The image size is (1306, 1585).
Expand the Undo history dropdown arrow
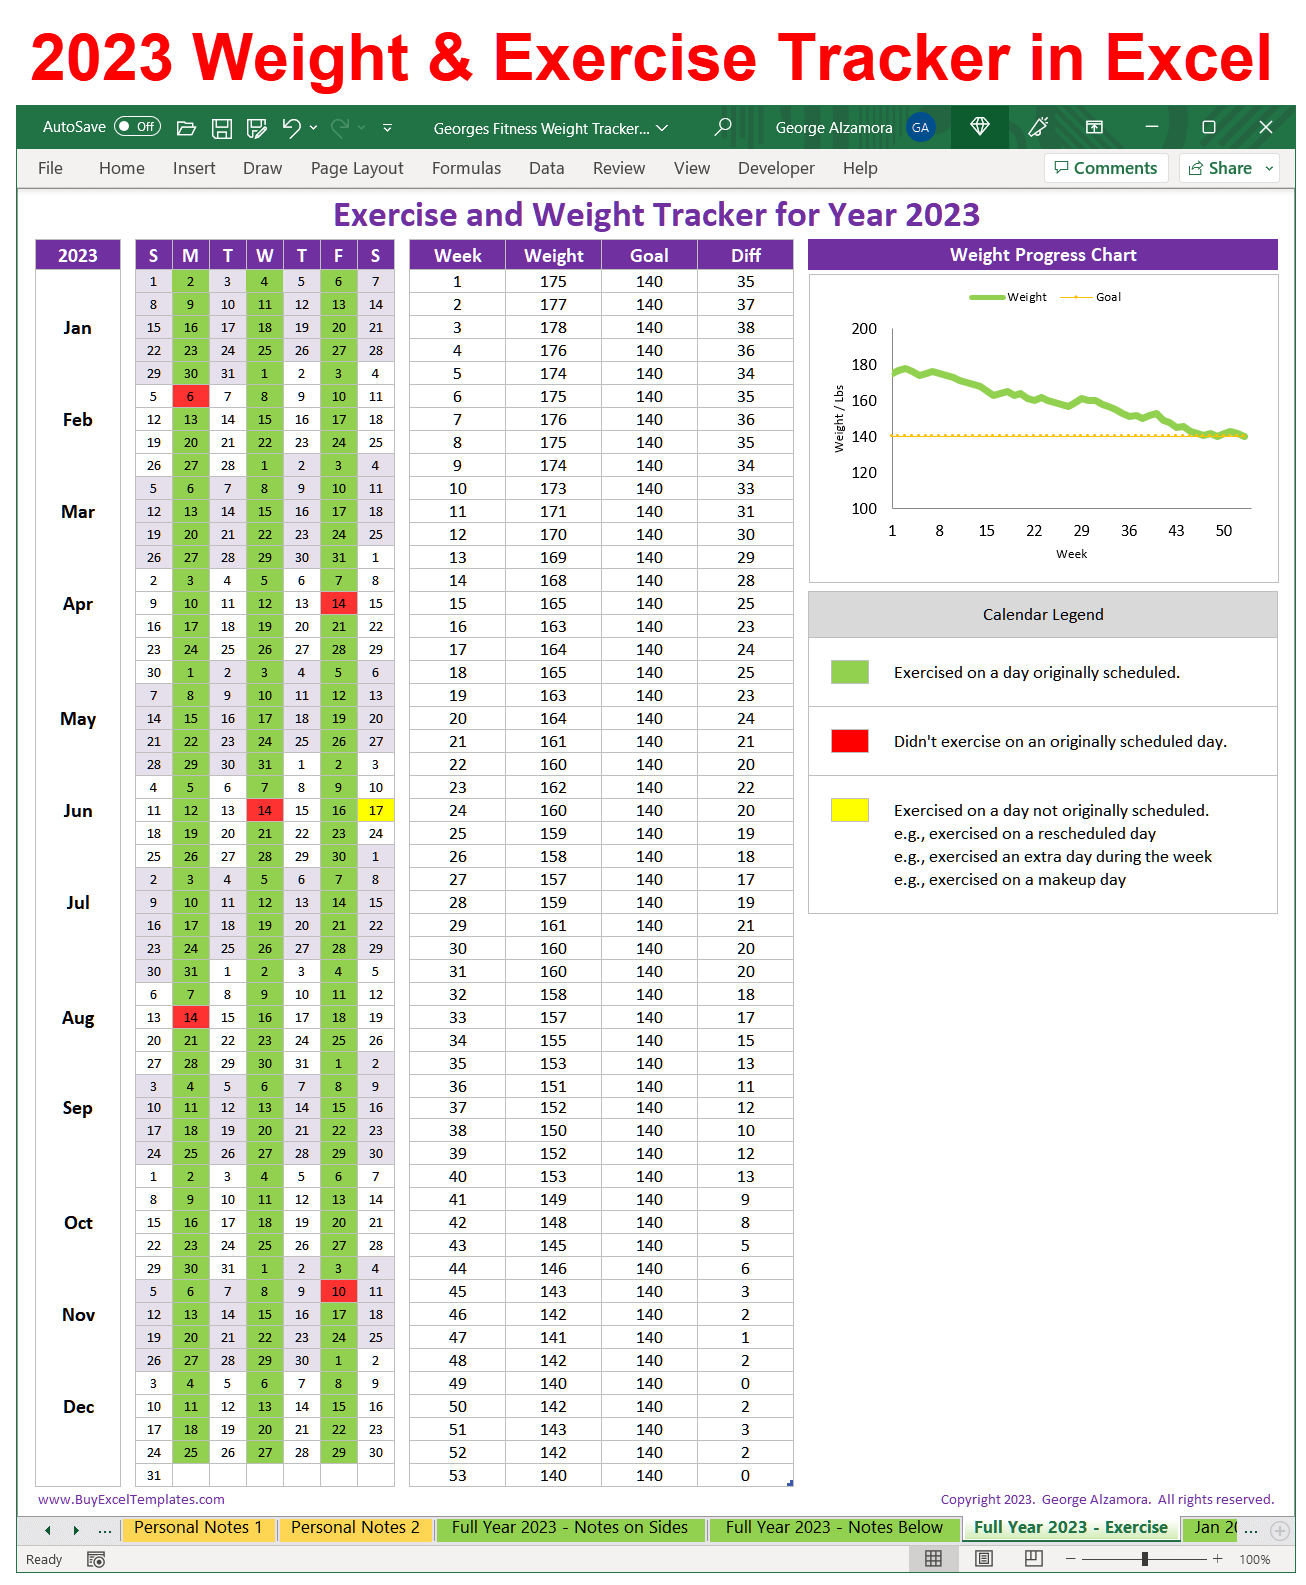click(314, 128)
